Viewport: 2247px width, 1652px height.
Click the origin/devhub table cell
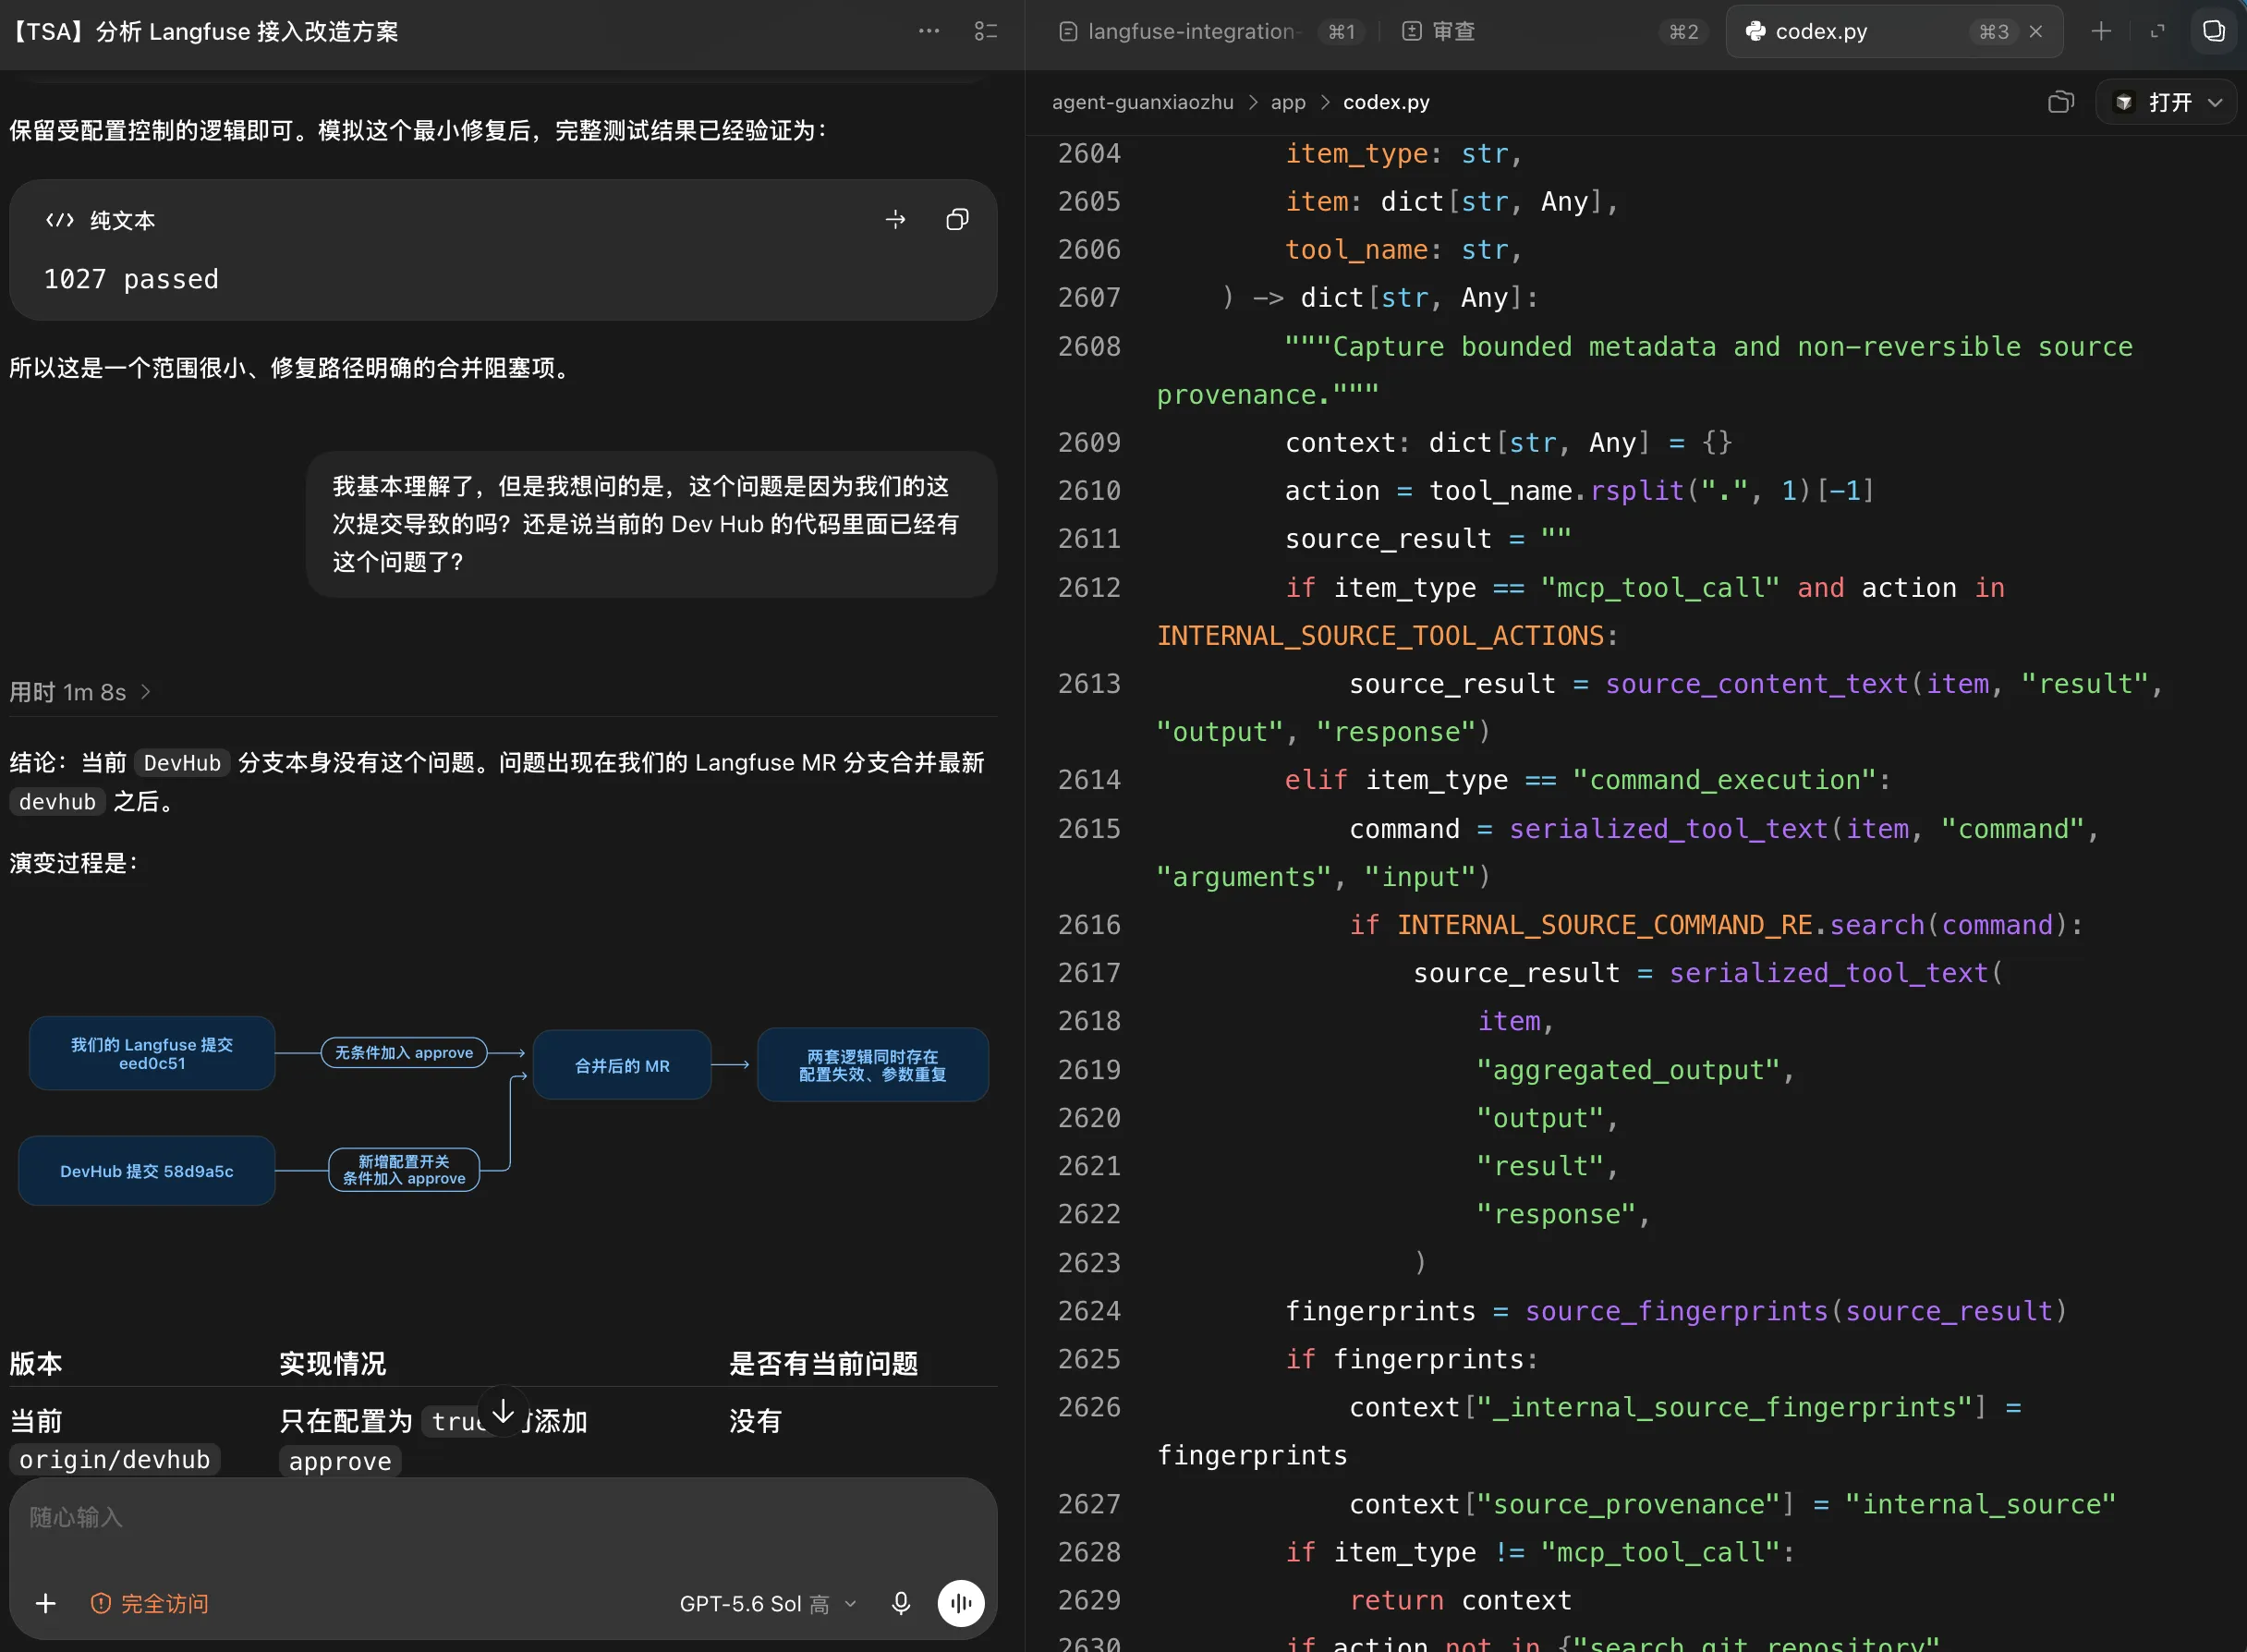pyautogui.click(x=115, y=1459)
